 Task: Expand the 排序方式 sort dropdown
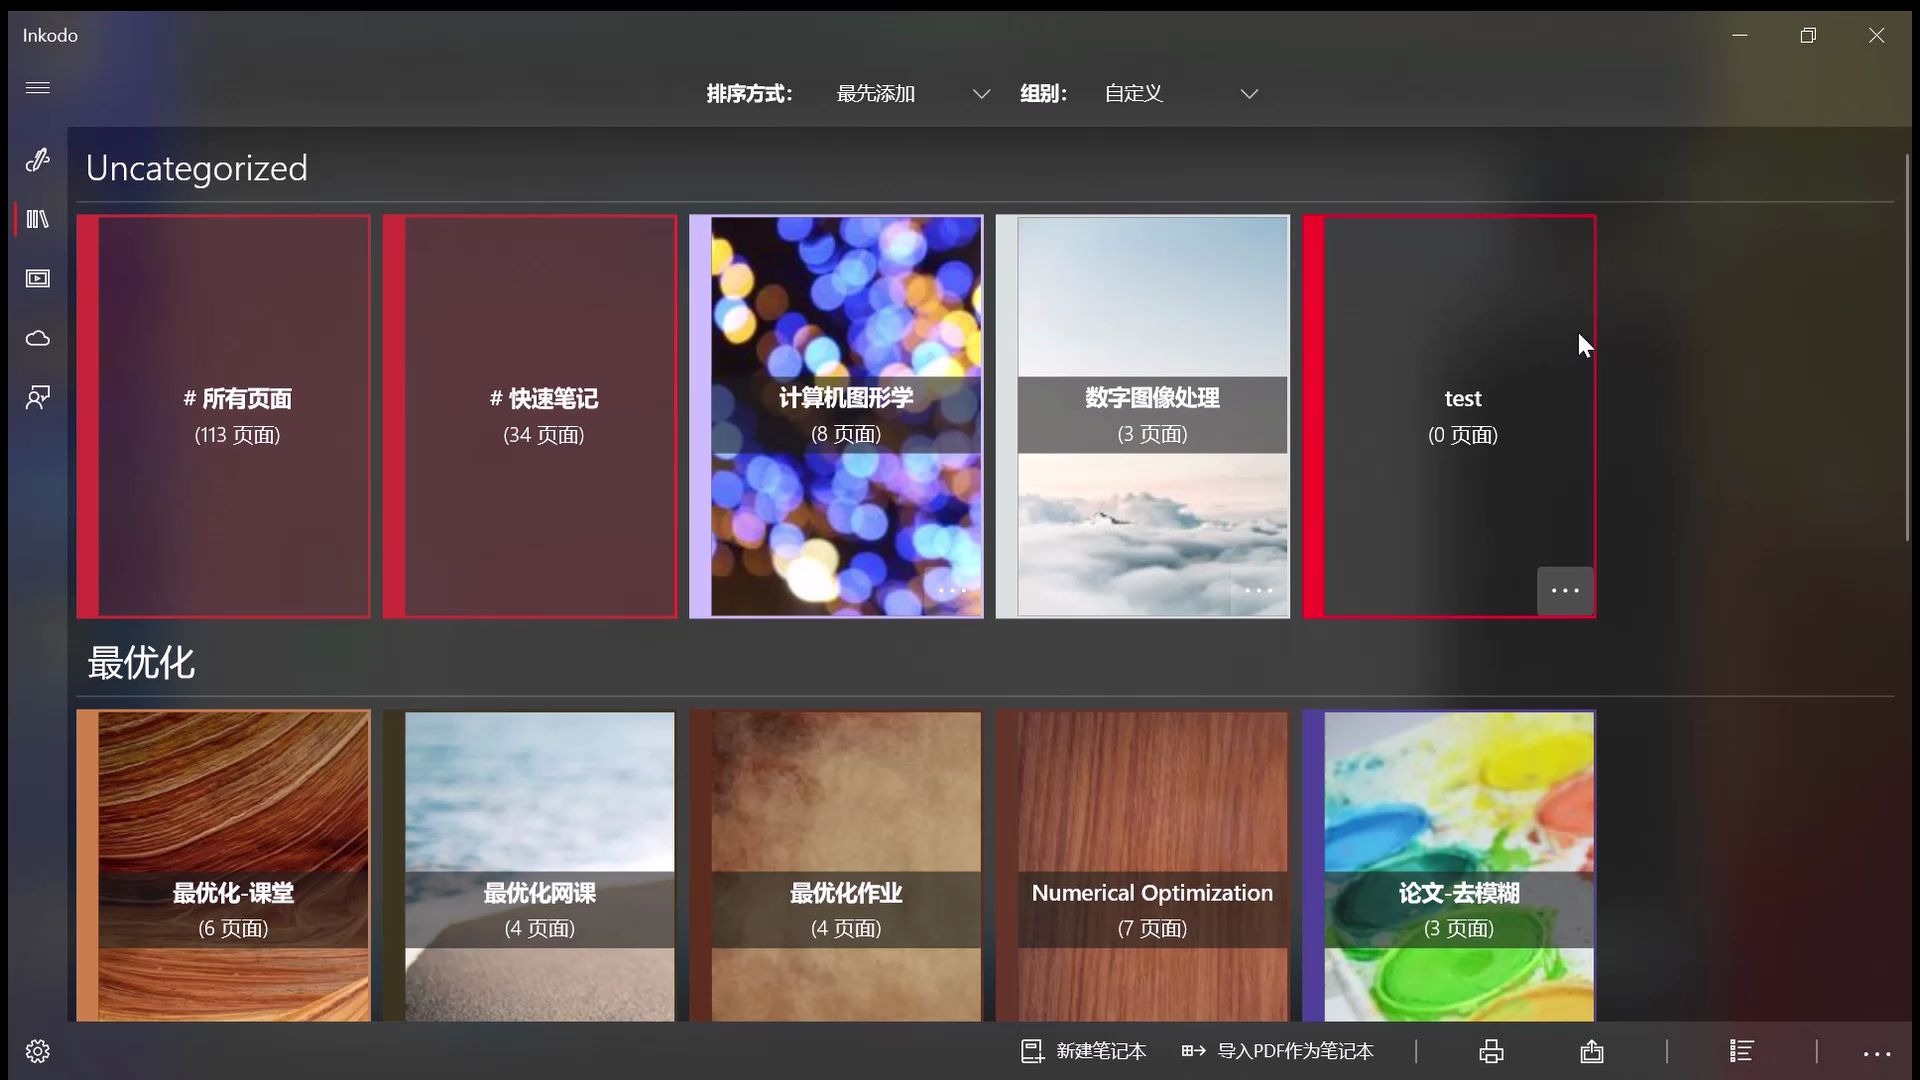pyautogui.click(x=912, y=93)
